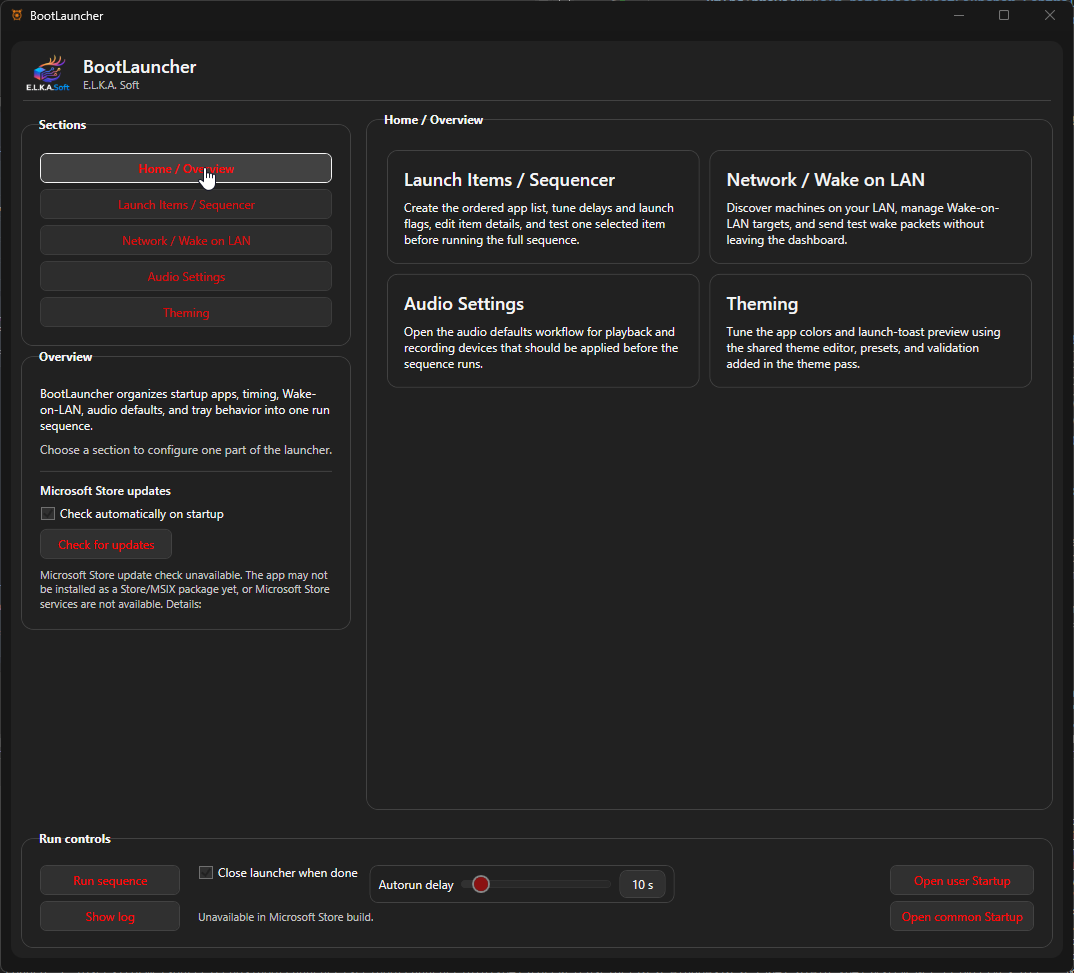
Task: Open the Network / Wake on LAN overview card
Action: click(x=871, y=207)
